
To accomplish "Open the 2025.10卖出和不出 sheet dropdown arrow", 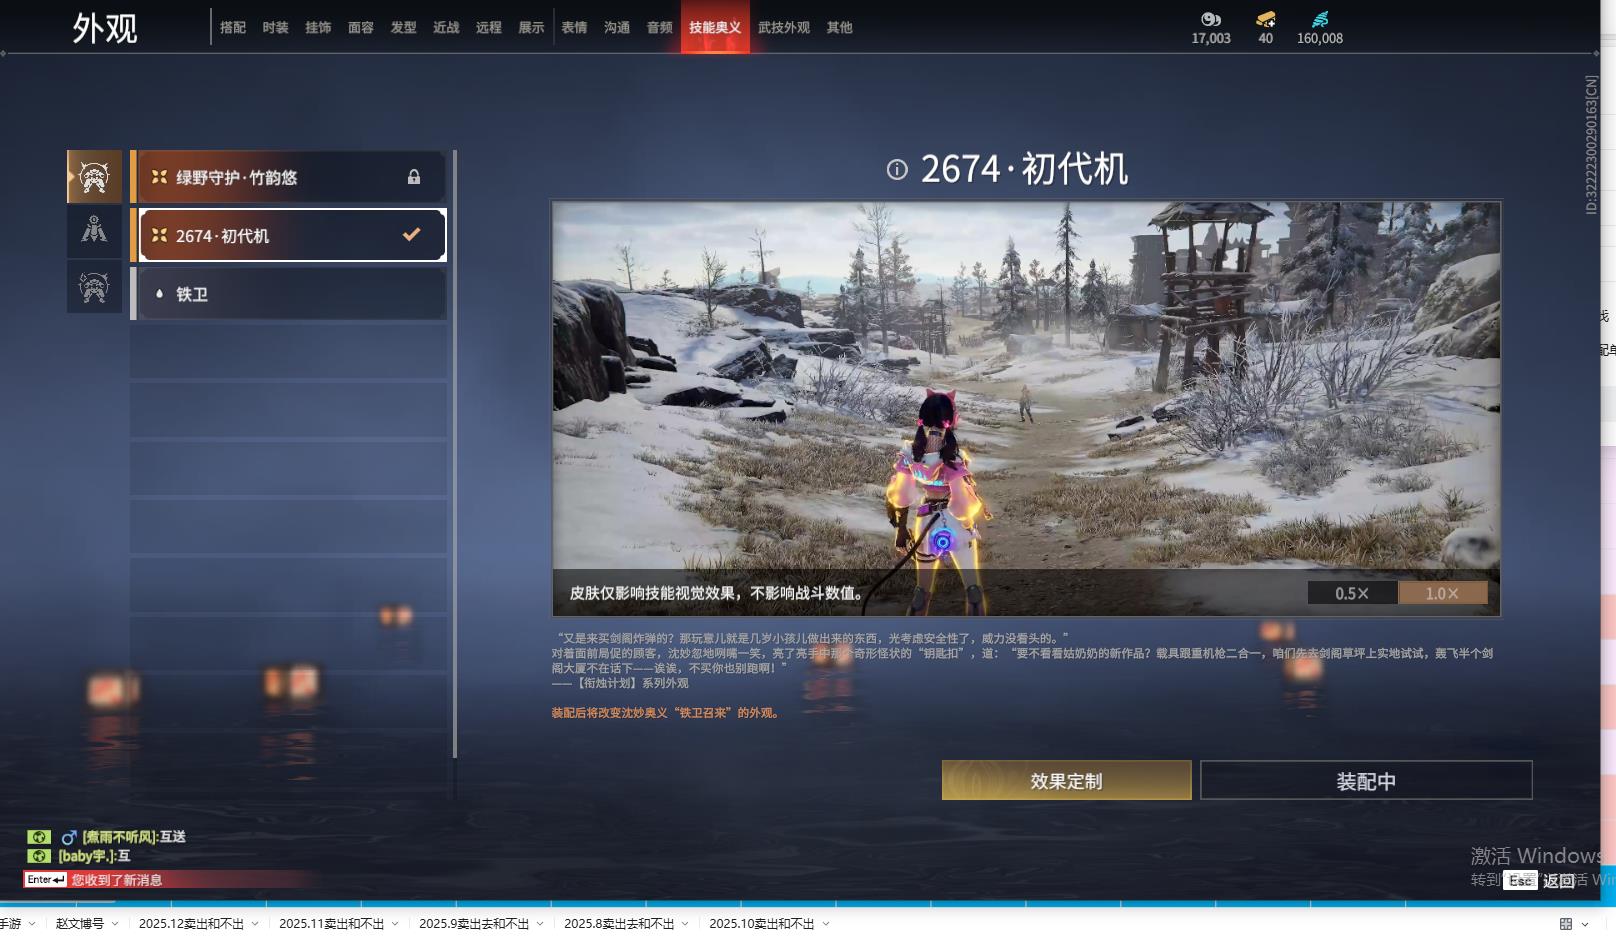I will tap(826, 924).
